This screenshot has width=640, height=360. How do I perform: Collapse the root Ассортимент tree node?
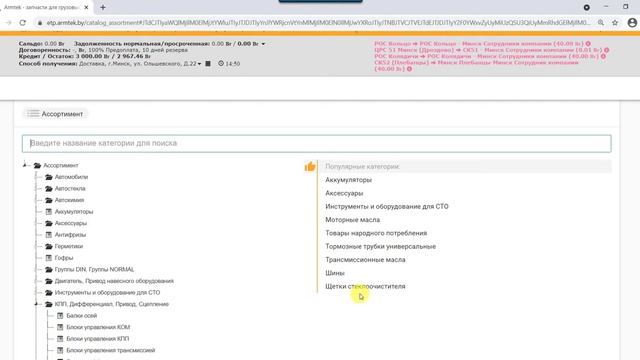25,165
